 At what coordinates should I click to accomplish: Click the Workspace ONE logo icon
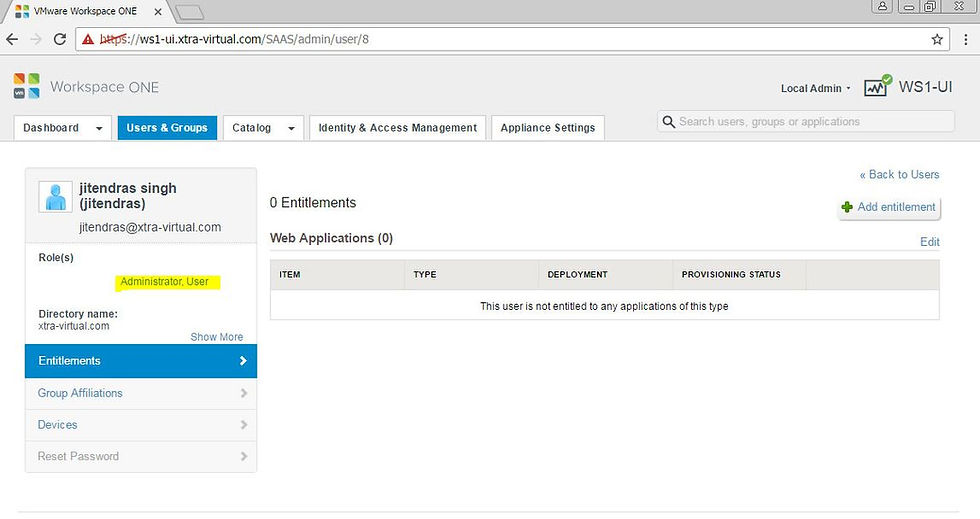pos(26,86)
